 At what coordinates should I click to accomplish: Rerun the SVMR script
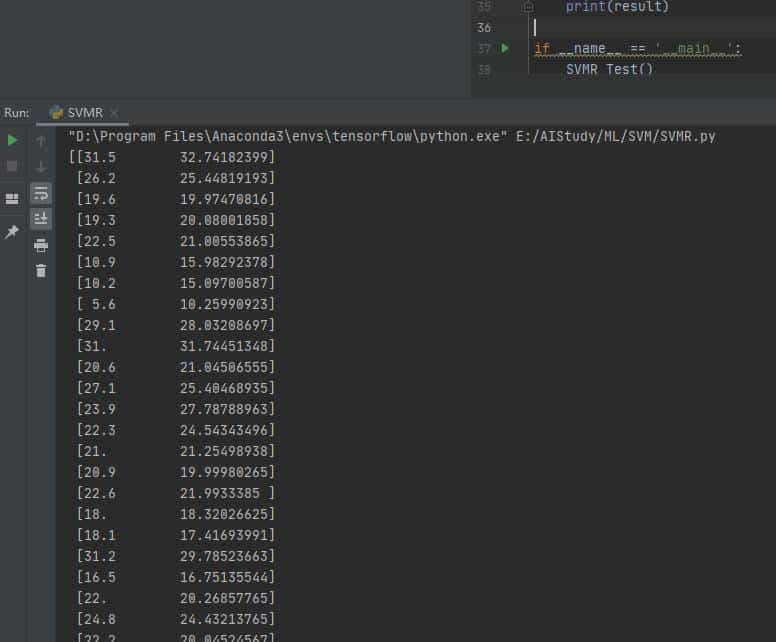[12, 140]
